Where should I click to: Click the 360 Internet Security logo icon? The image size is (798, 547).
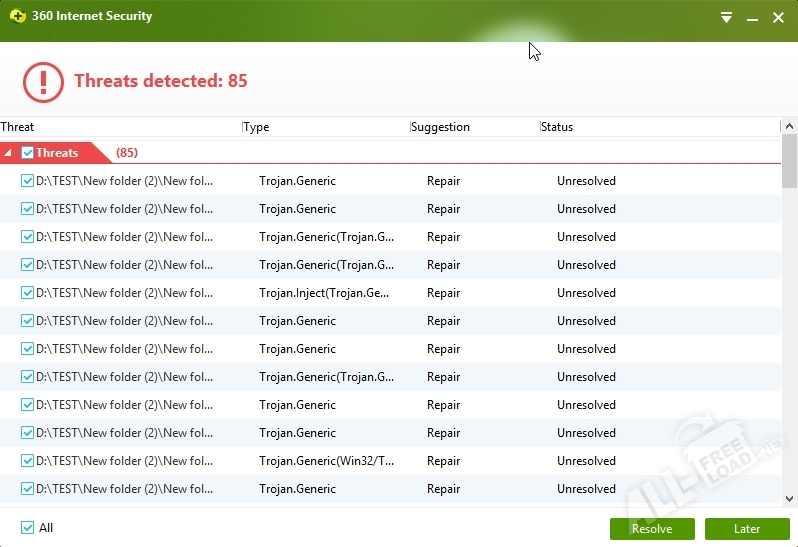[17, 17]
